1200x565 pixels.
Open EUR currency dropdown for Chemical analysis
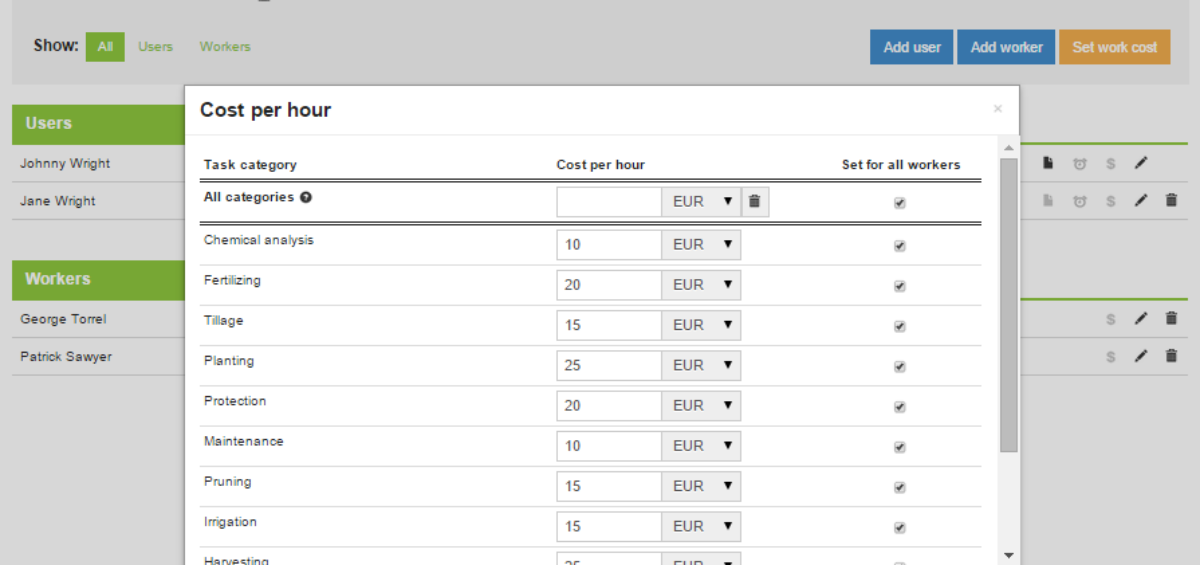tap(701, 245)
